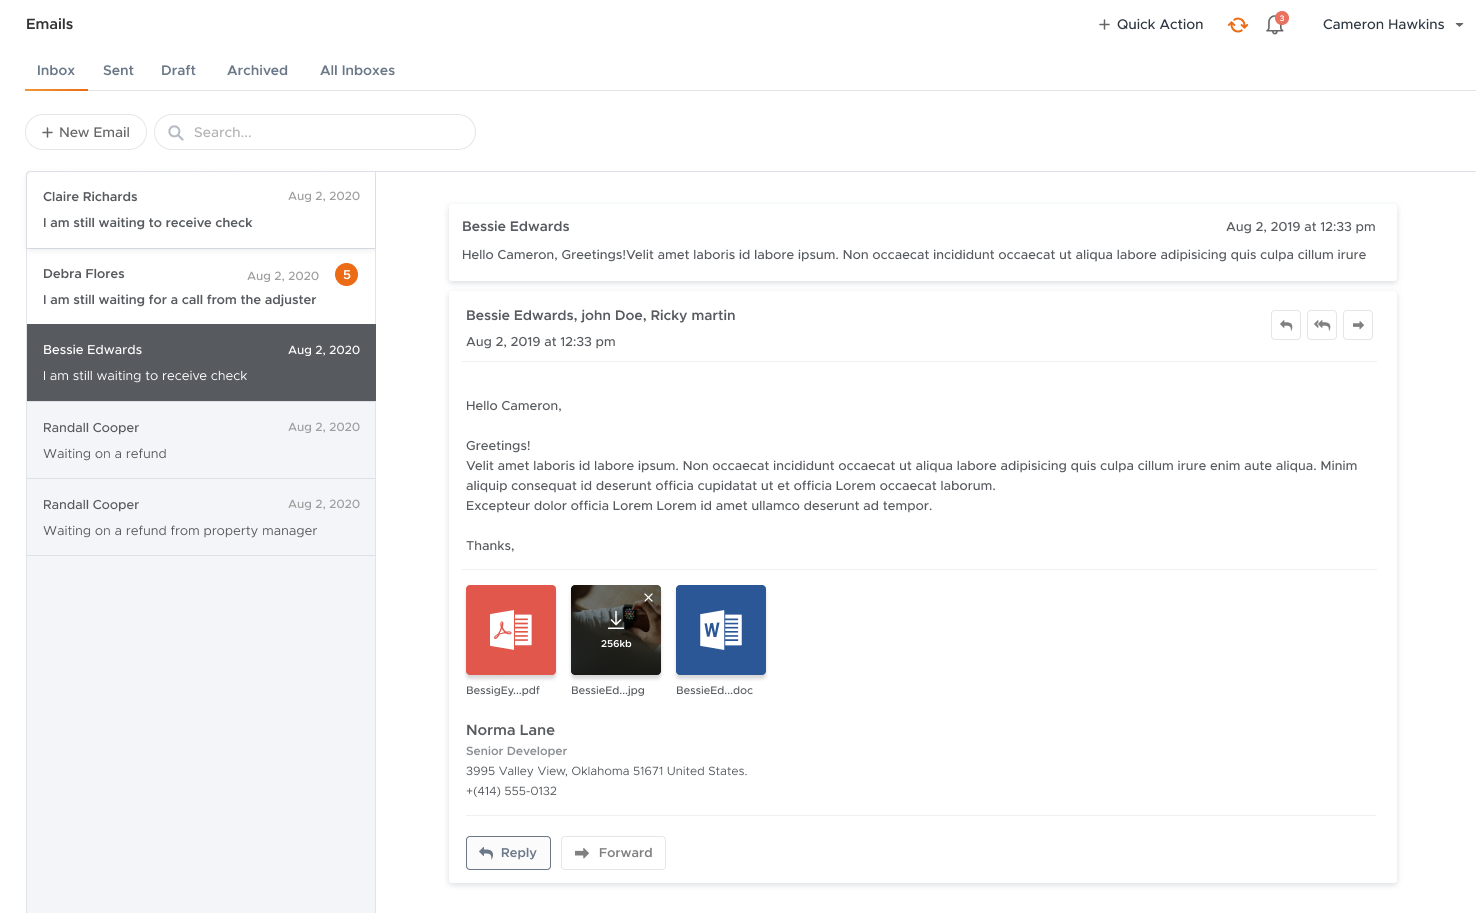Start a New Email
Image resolution: width=1476 pixels, height=913 pixels.
pyautogui.click(x=85, y=131)
